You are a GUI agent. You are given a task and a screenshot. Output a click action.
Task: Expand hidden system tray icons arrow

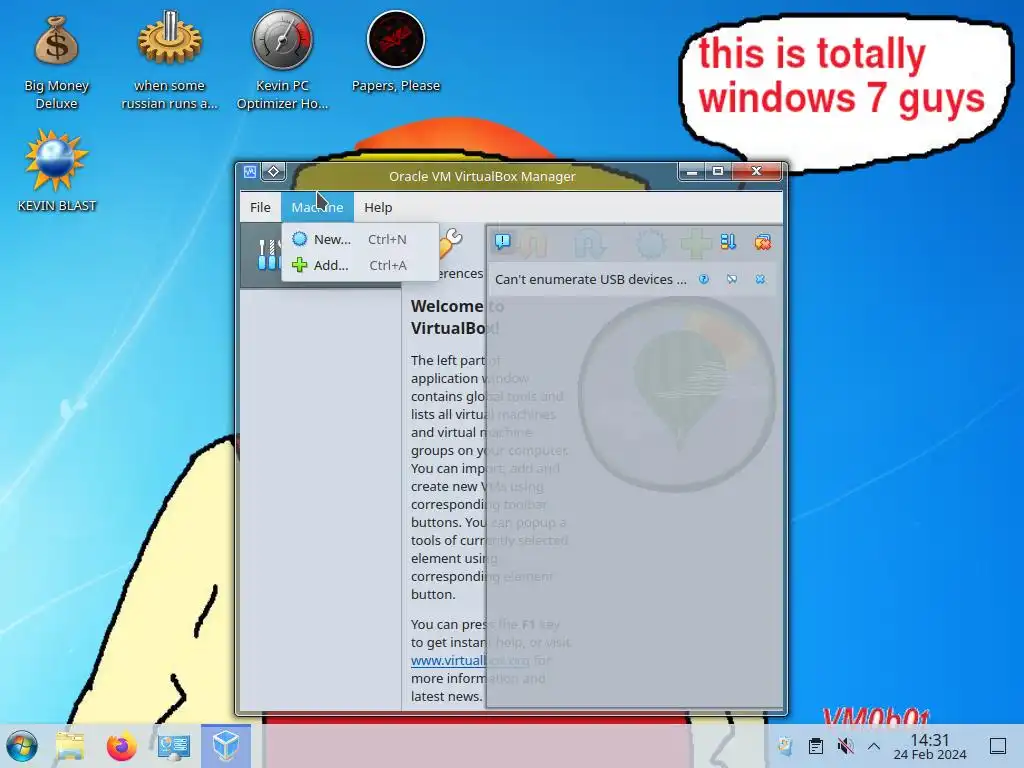(x=874, y=746)
